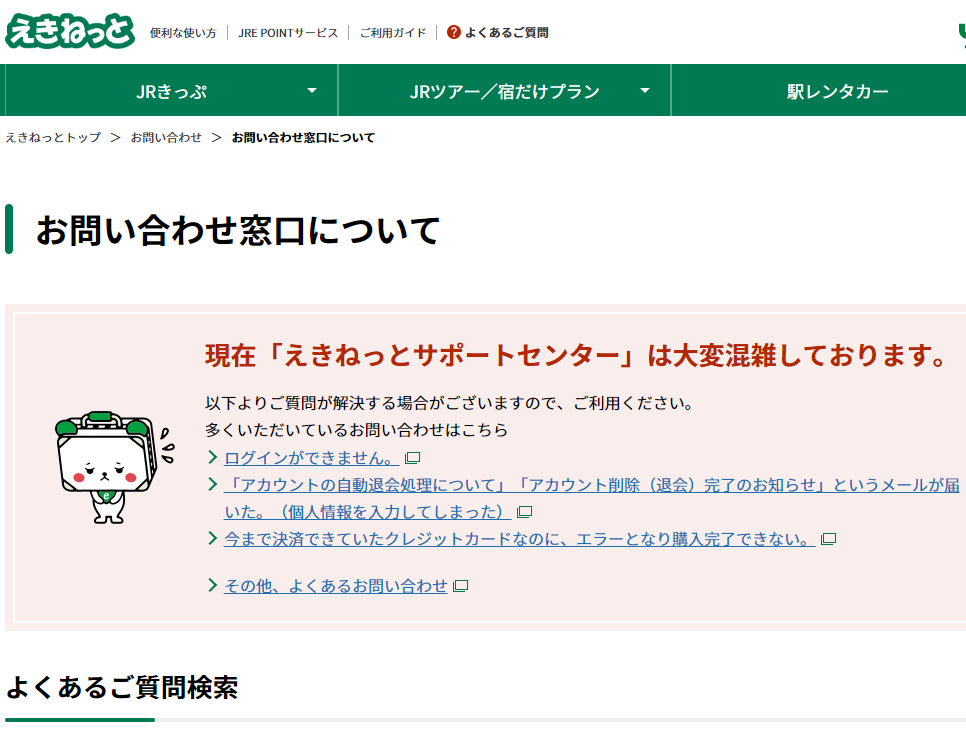Click external-window icon after ログインができません

pos(412,458)
